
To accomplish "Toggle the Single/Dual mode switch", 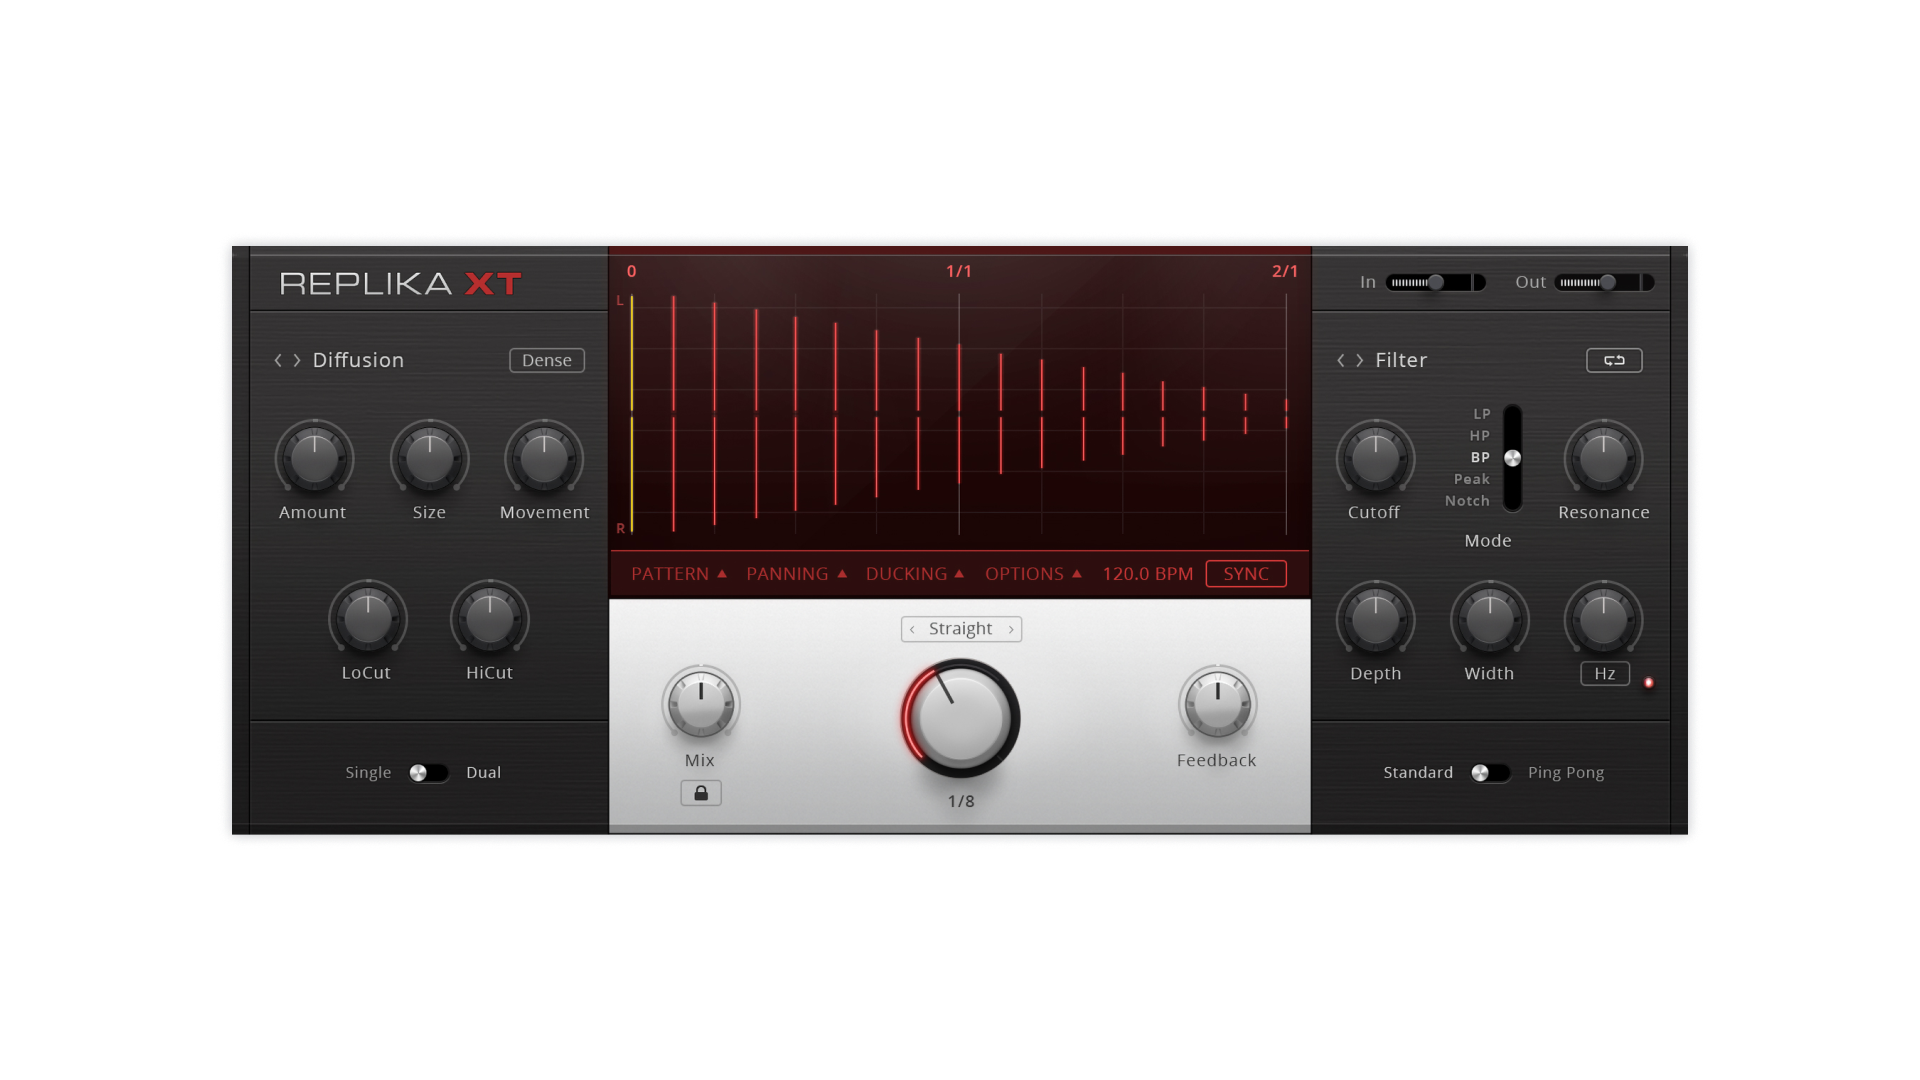I will 428,773.
